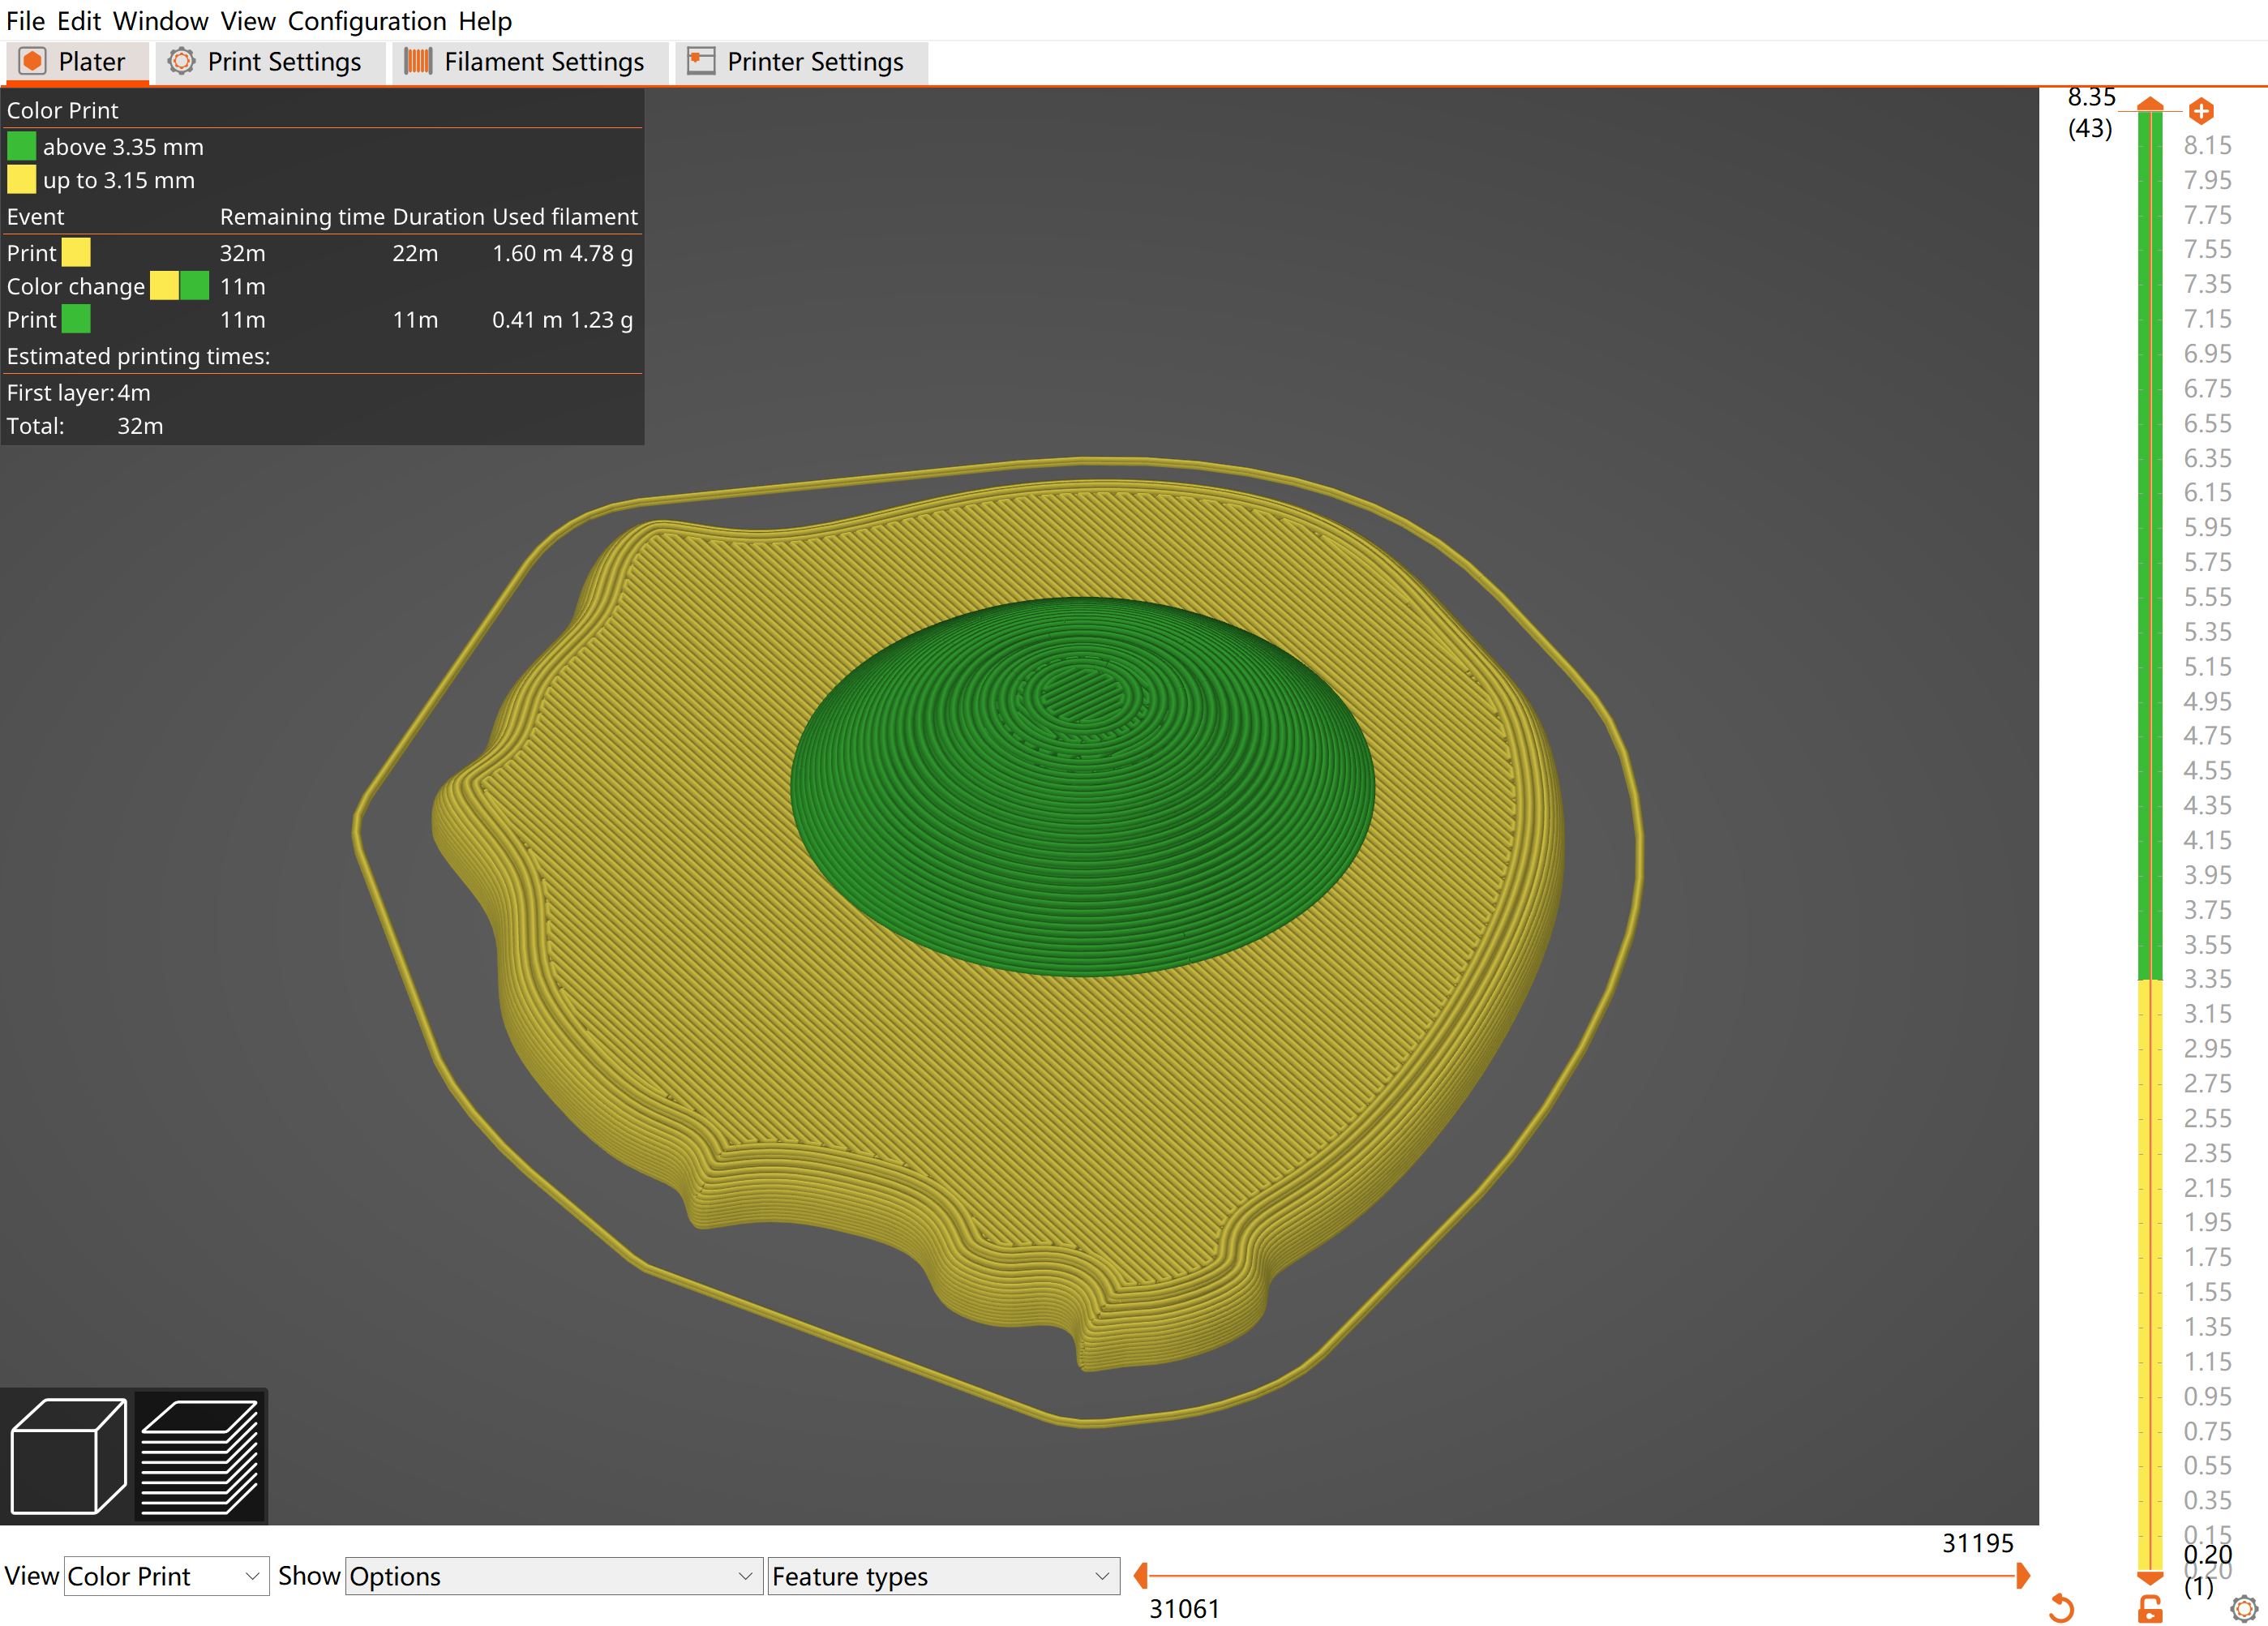Open the File menu
The image size is (2268, 1626).
coord(25,21)
